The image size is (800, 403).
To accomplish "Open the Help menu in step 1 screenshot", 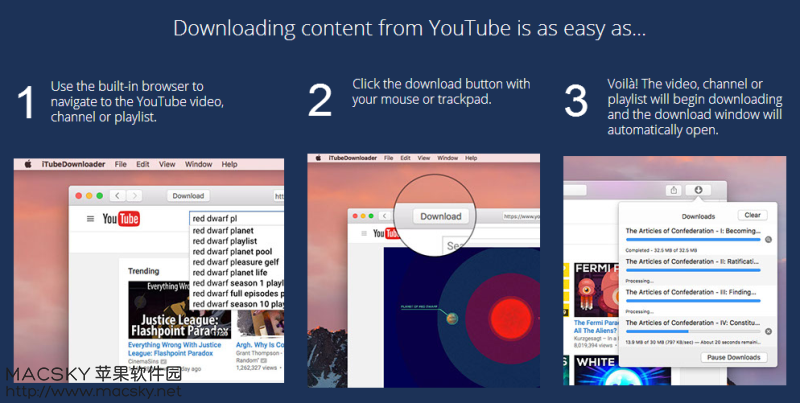I will pos(229,164).
